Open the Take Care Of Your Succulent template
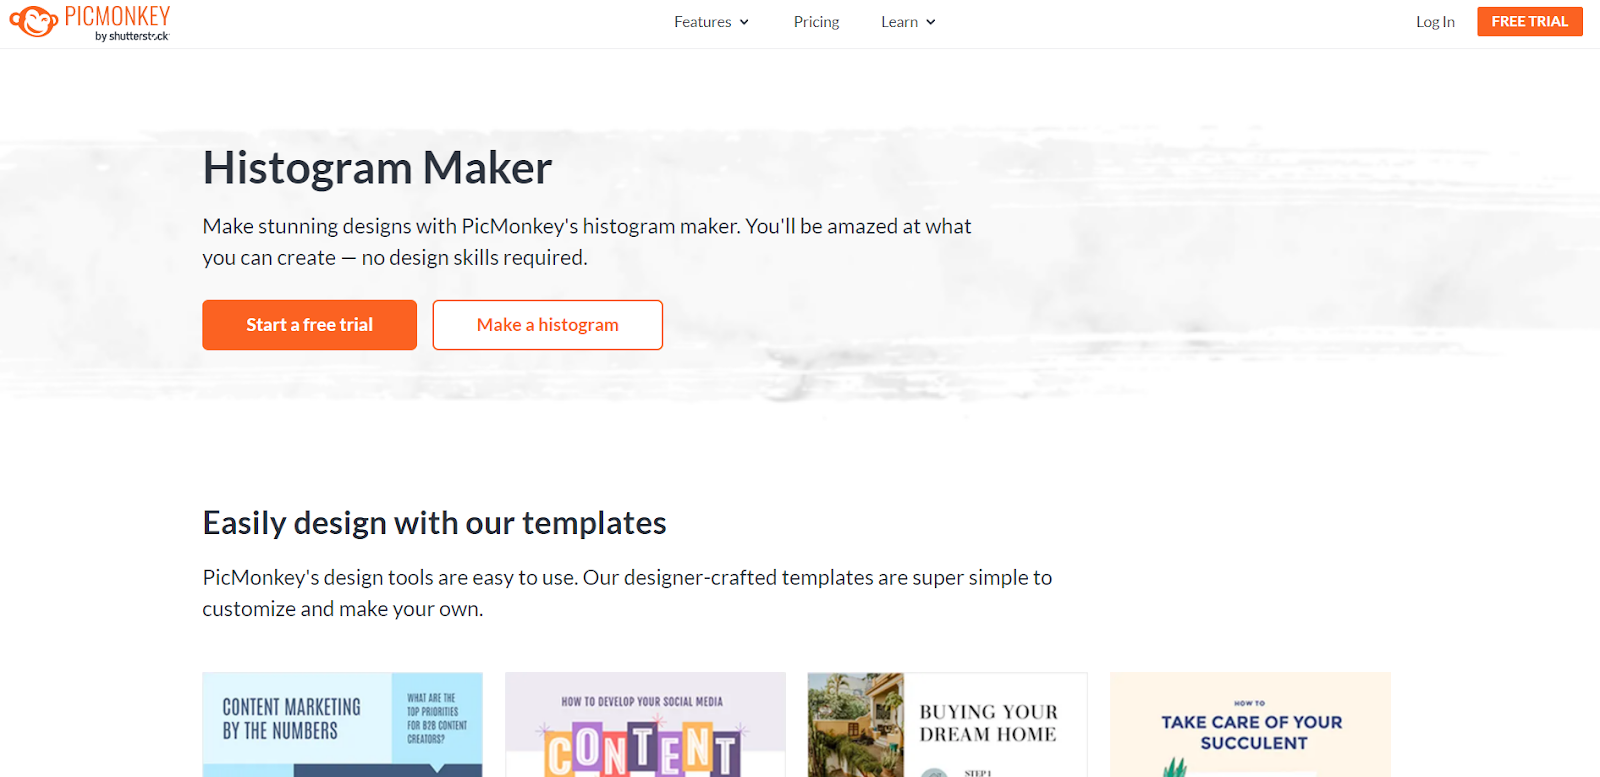The height and width of the screenshot is (777, 1600). [1250, 725]
